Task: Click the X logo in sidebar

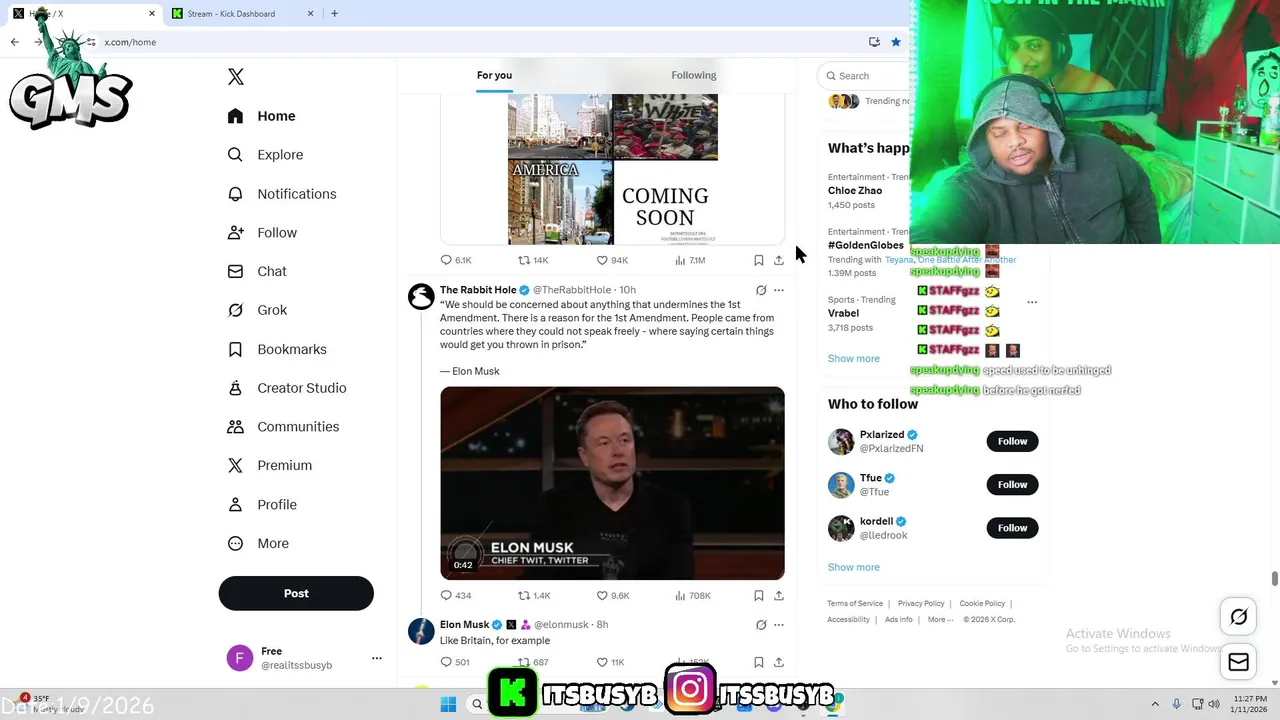Action: 236,77
